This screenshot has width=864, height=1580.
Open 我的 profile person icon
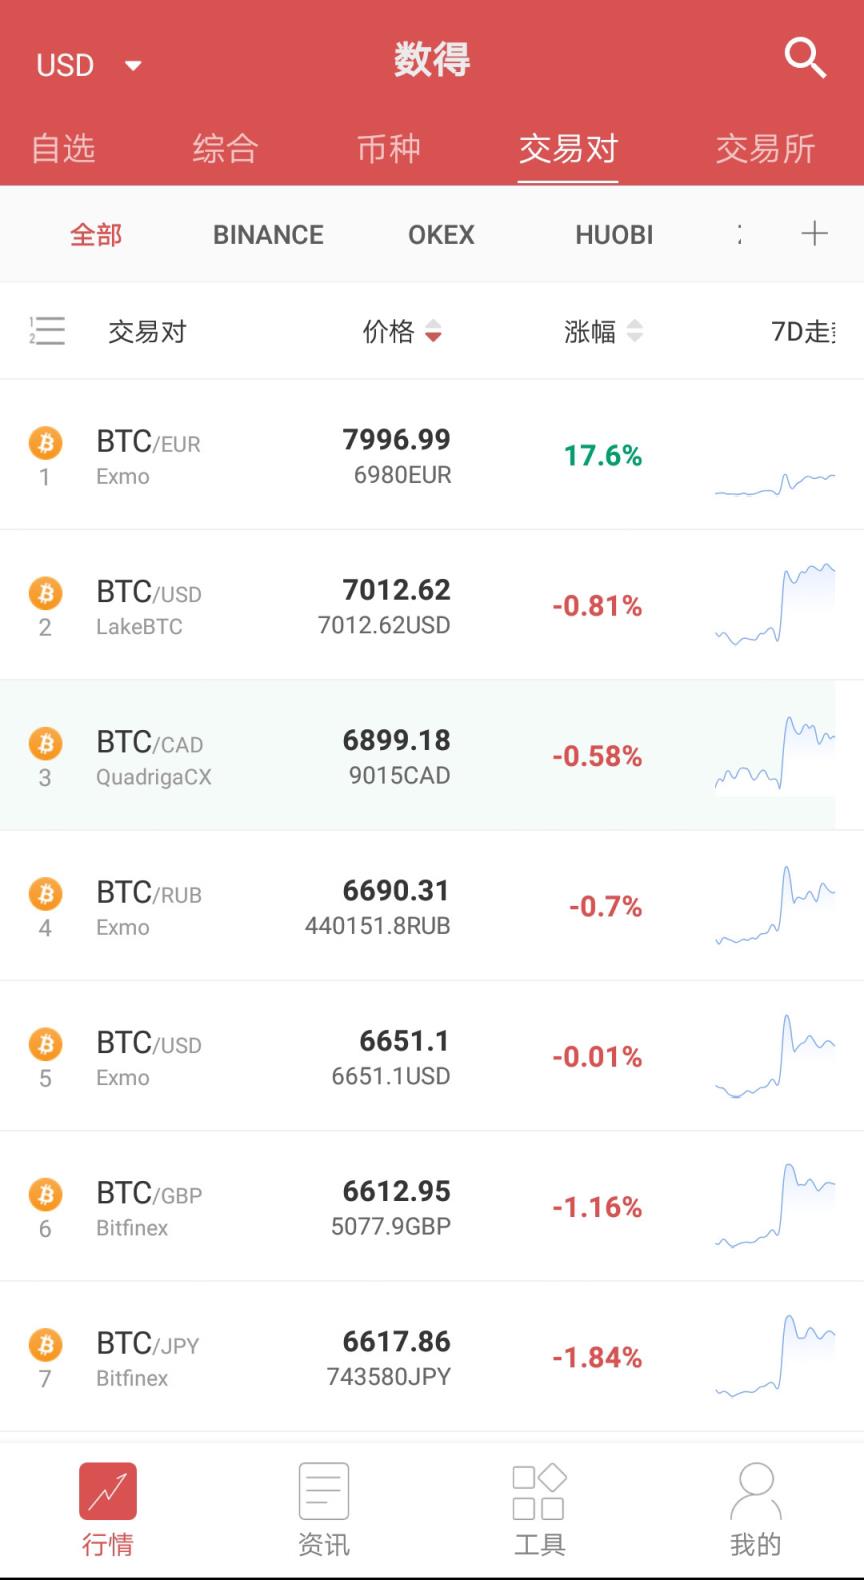click(x=755, y=1491)
